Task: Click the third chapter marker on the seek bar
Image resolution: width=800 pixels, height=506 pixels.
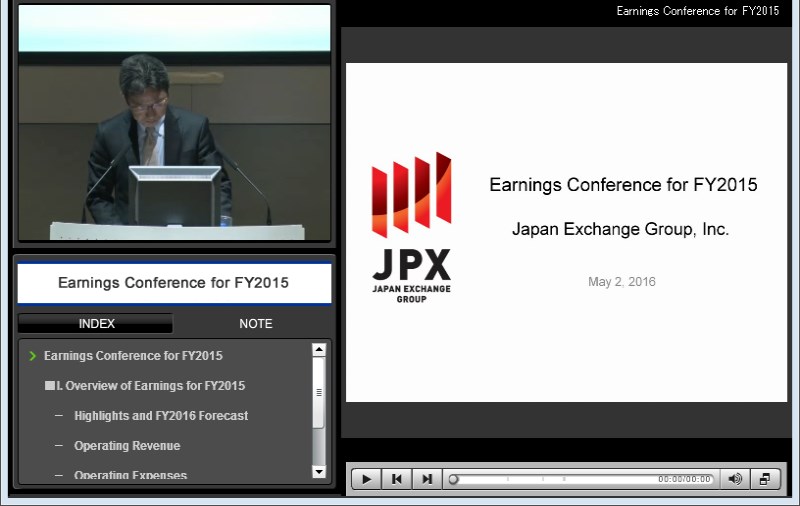Action: pos(564,479)
